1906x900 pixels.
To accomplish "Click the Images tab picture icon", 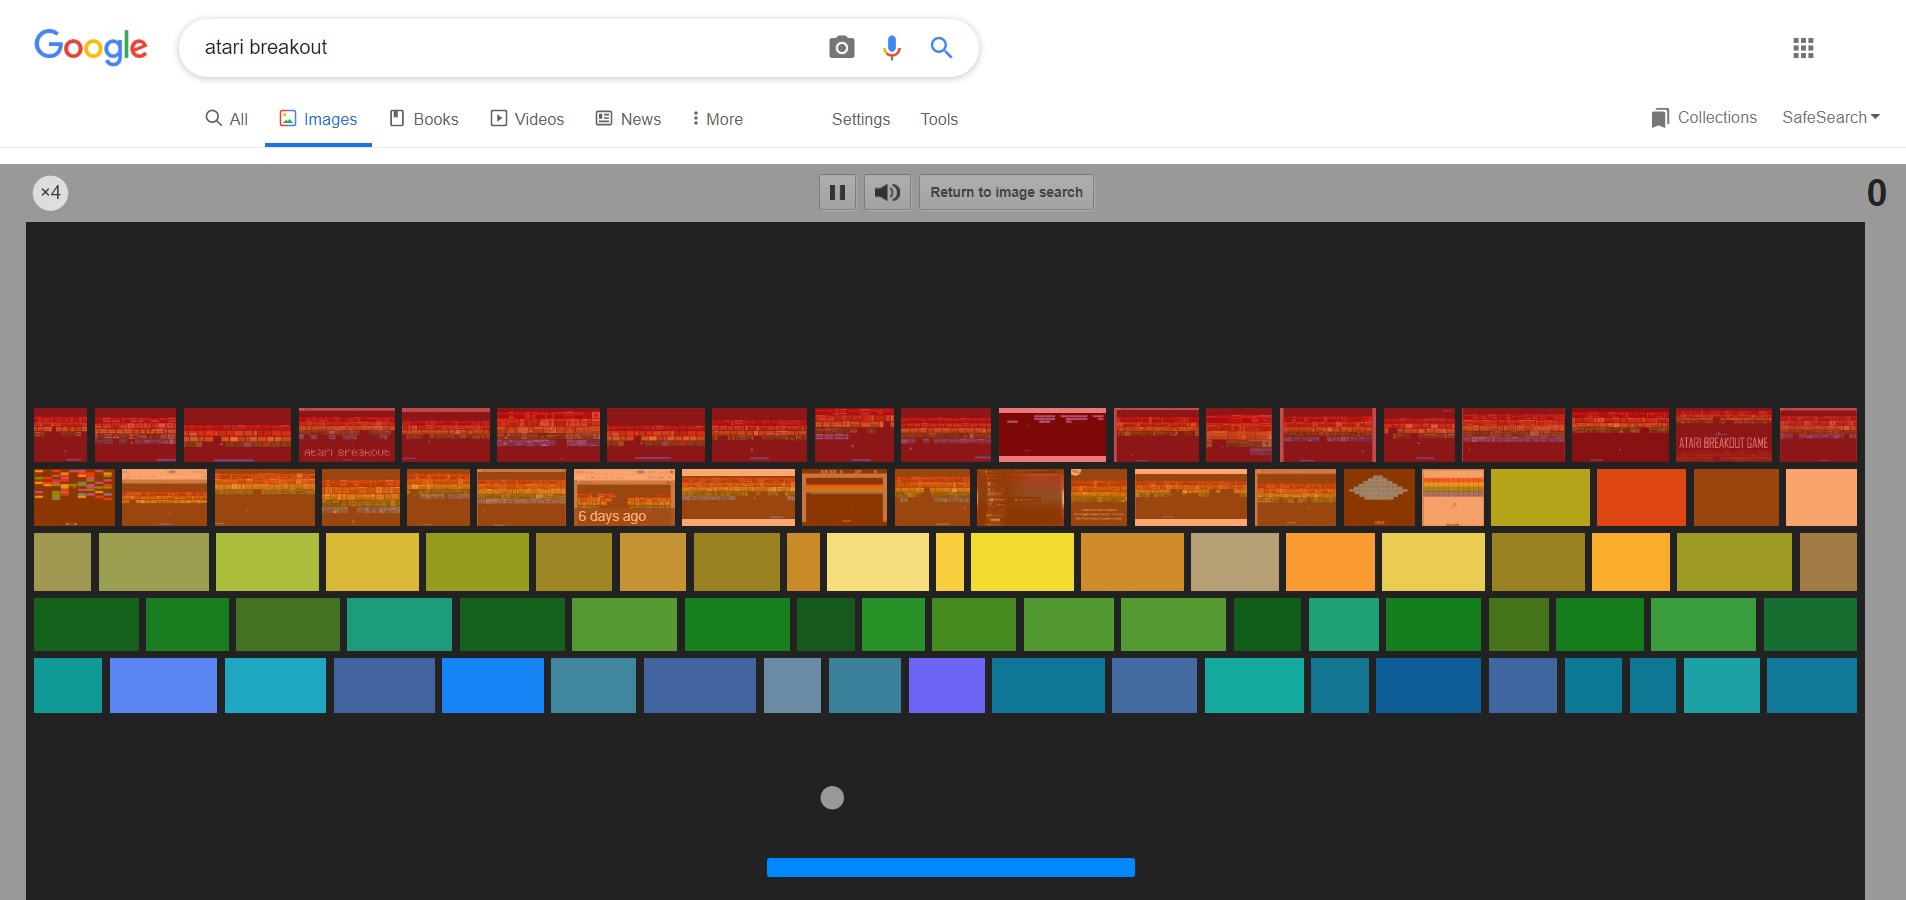I will [x=288, y=118].
